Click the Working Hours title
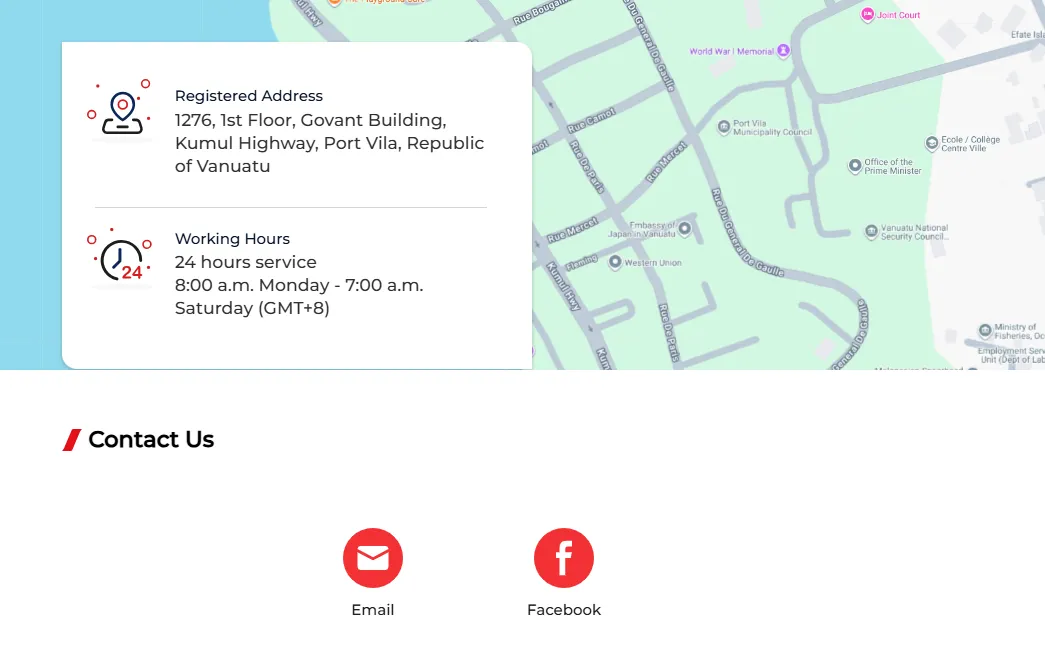Image resolution: width=1045 pixels, height=656 pixels. [x=232, y=239]
